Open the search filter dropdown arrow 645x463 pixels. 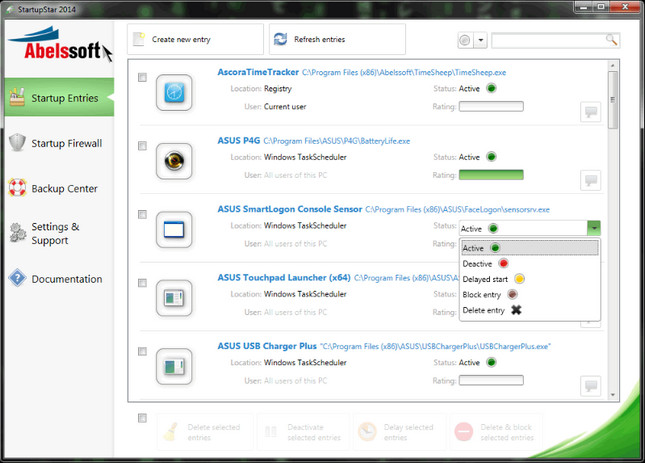click(481, 41)
